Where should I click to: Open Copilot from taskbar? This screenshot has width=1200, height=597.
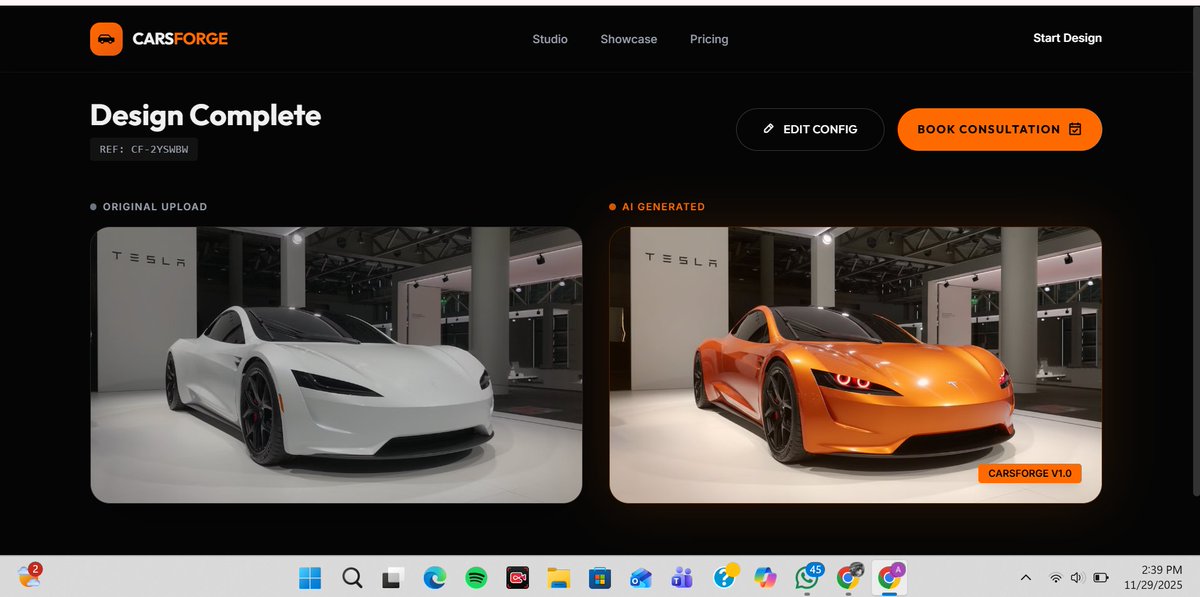(766, 577)
